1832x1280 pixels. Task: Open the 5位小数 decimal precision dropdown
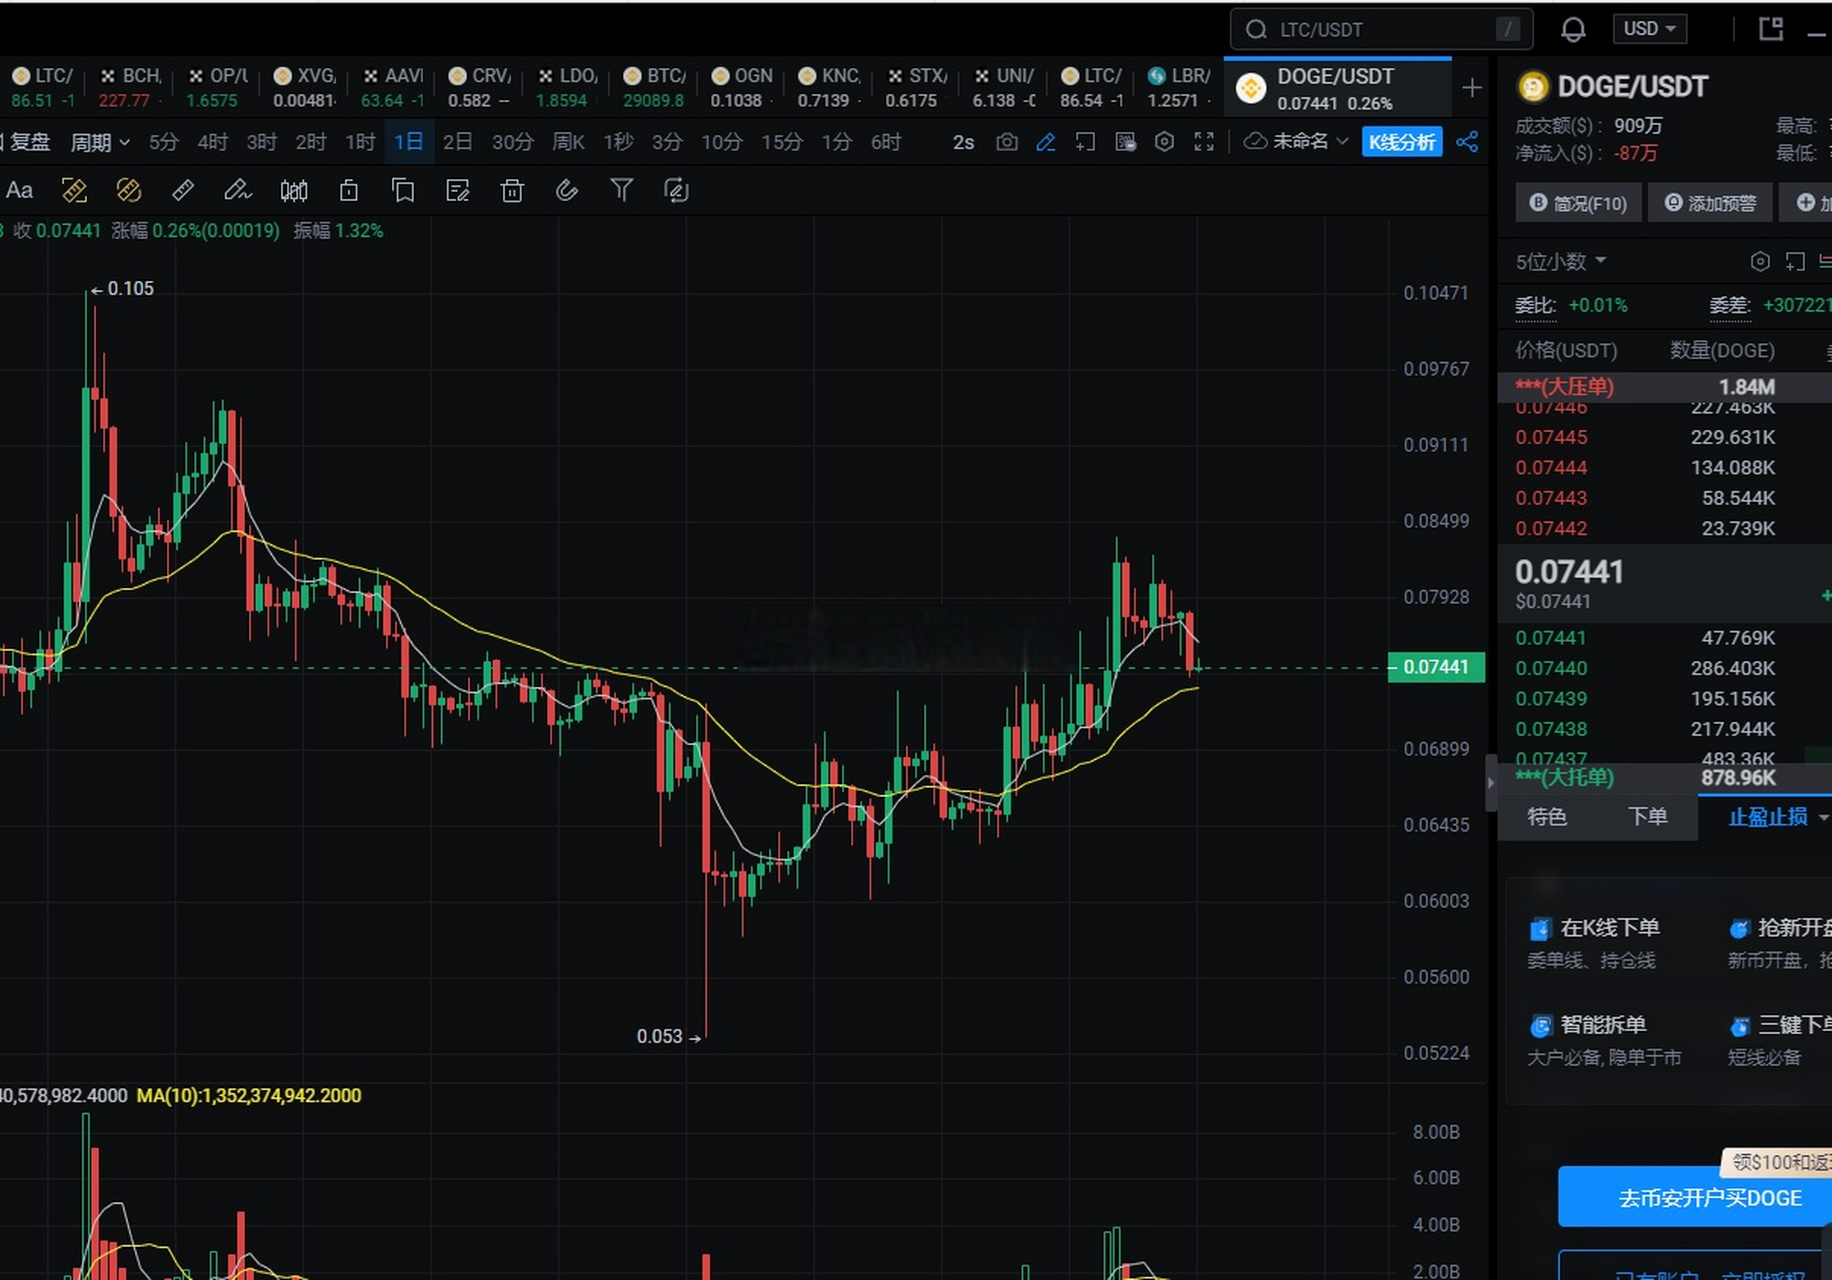[1561, 262]
